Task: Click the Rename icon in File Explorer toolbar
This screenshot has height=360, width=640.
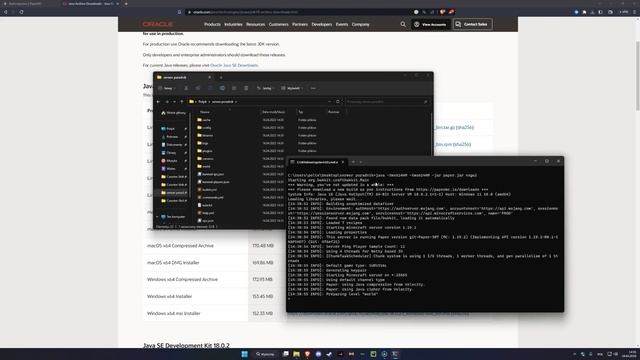Action: pos(222,88)
